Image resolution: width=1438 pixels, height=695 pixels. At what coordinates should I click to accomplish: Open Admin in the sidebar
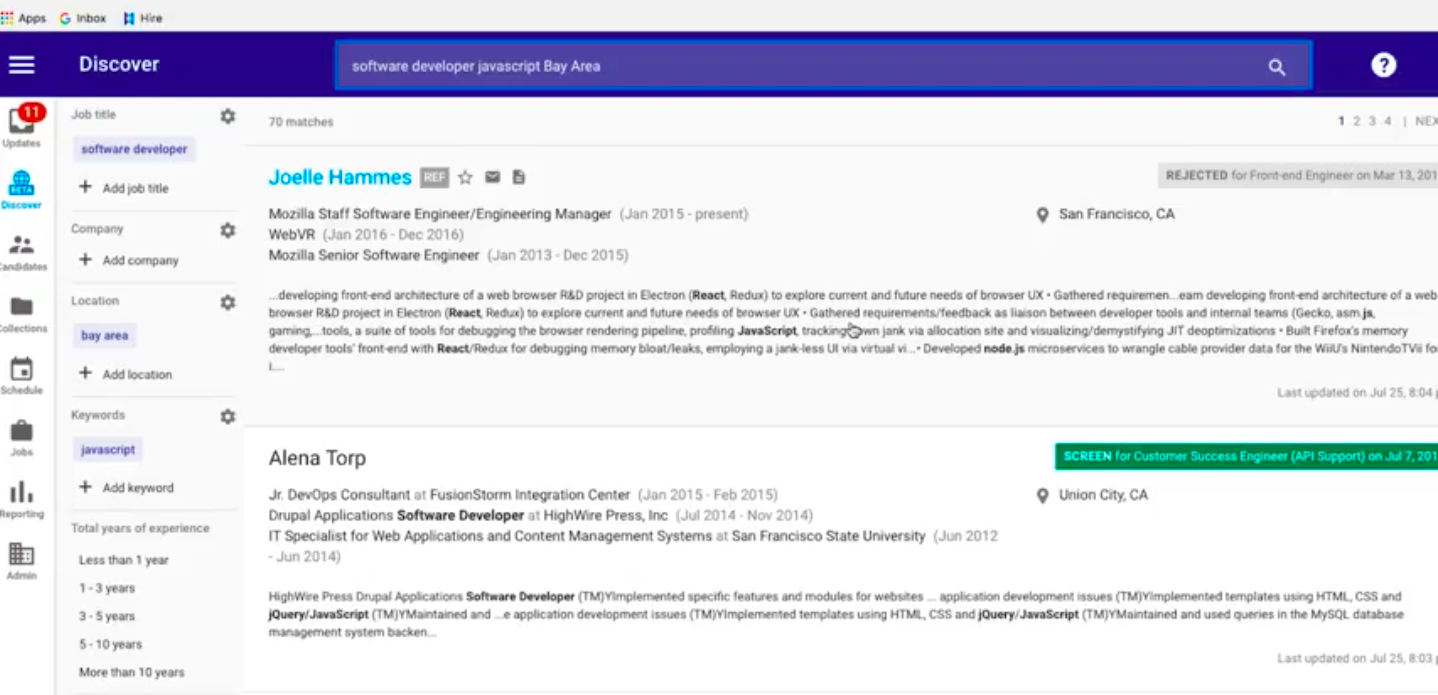[21, 561]
